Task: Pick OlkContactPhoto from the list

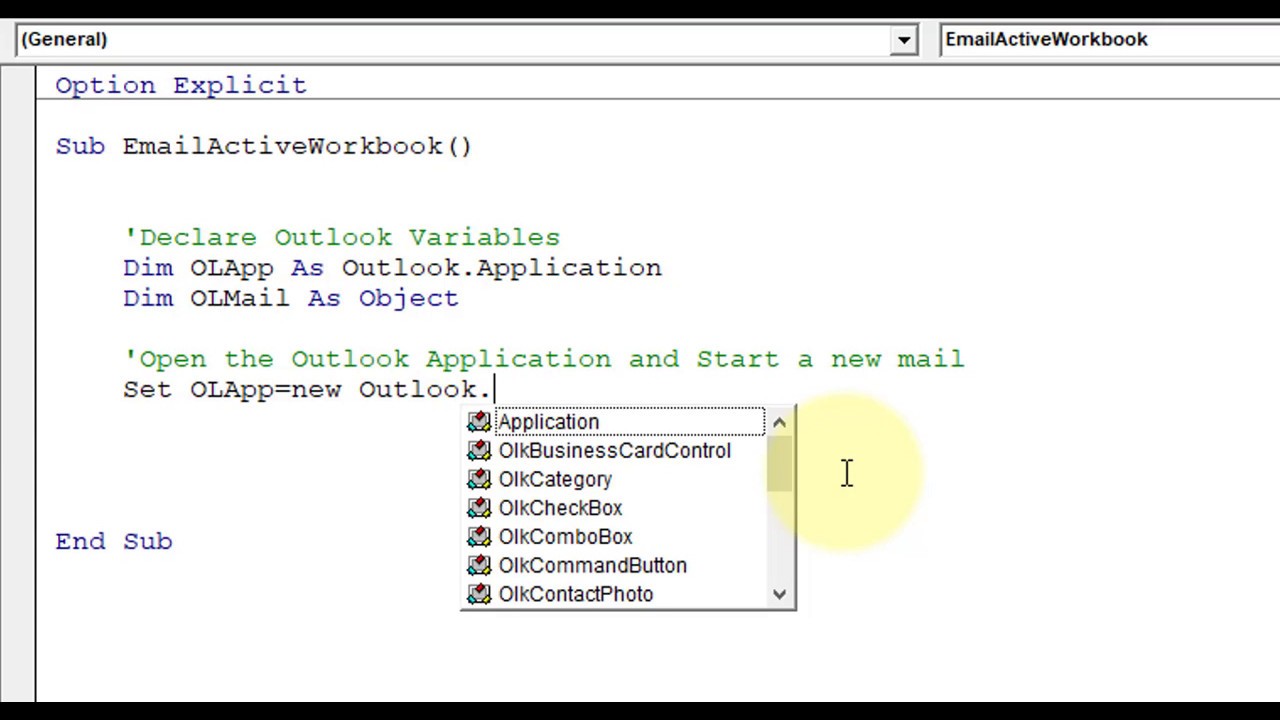Action: [575, 594]
